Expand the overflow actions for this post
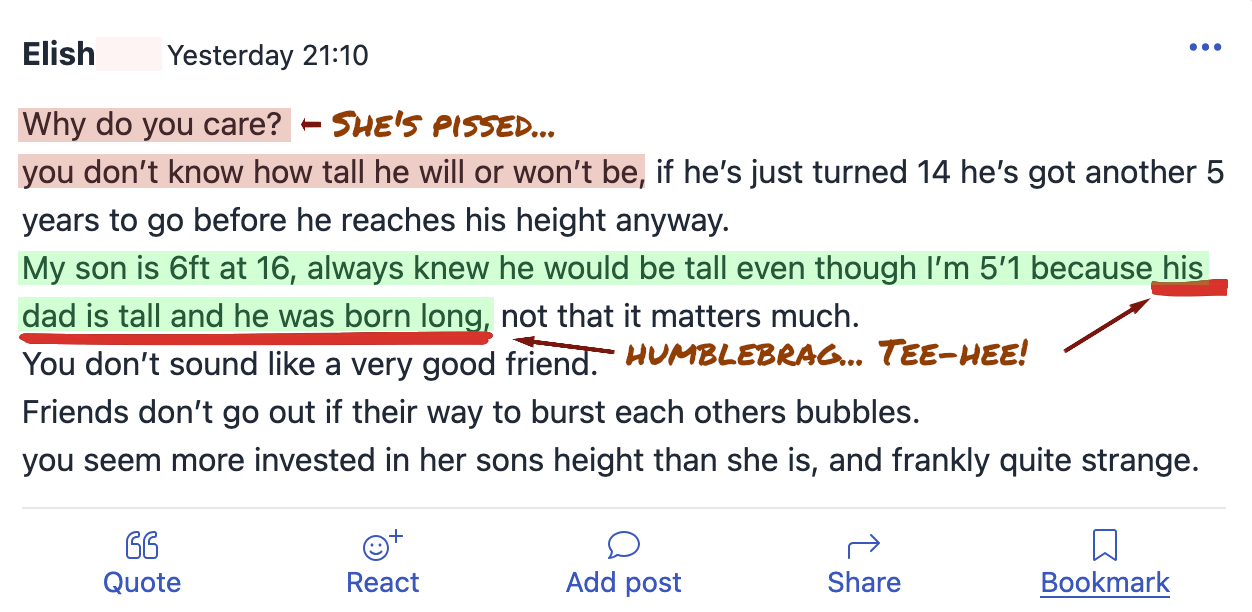Image resolution: width=1252 pixels, height=612 pixels. pos(1205,46)
